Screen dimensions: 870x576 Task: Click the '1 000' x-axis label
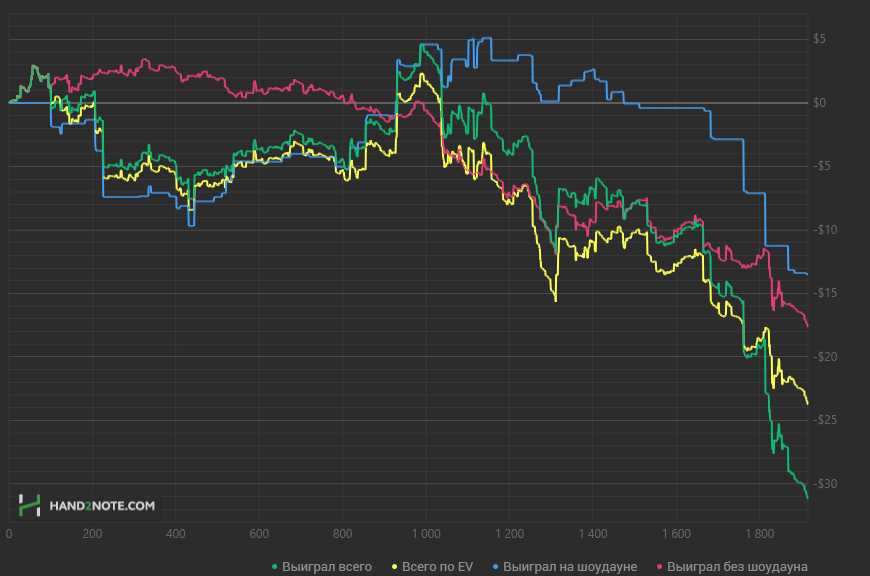click(x=426, y=534)
